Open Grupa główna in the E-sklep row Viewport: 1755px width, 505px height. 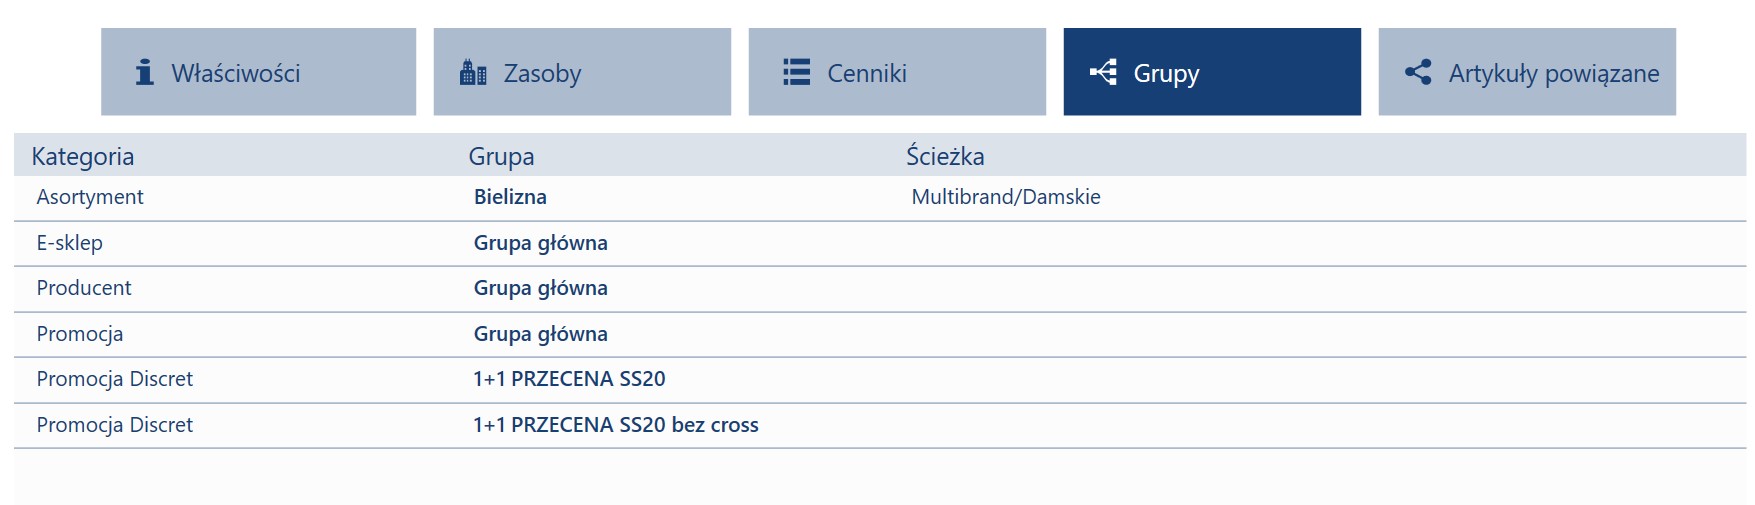541,243
